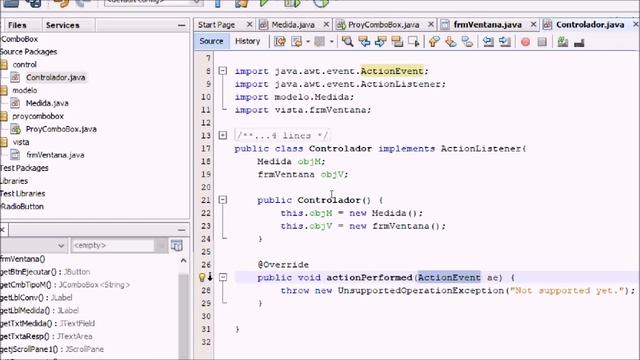Viewport: 640px width, 360px height.
Task: Toggle Highlight Search icon in editor toolbar
Action: point(397,42)
